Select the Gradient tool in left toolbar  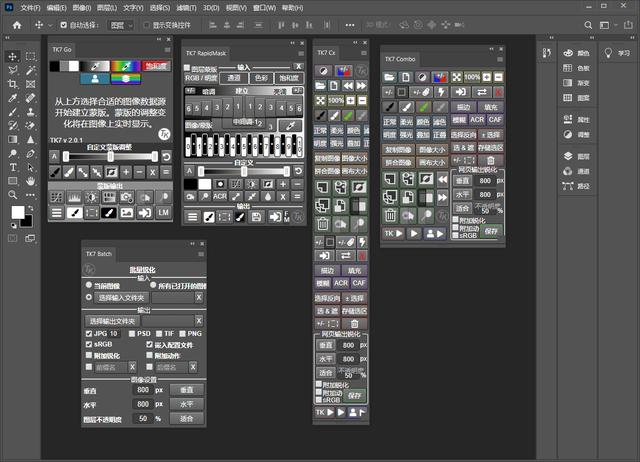click(x=13, y=140)
